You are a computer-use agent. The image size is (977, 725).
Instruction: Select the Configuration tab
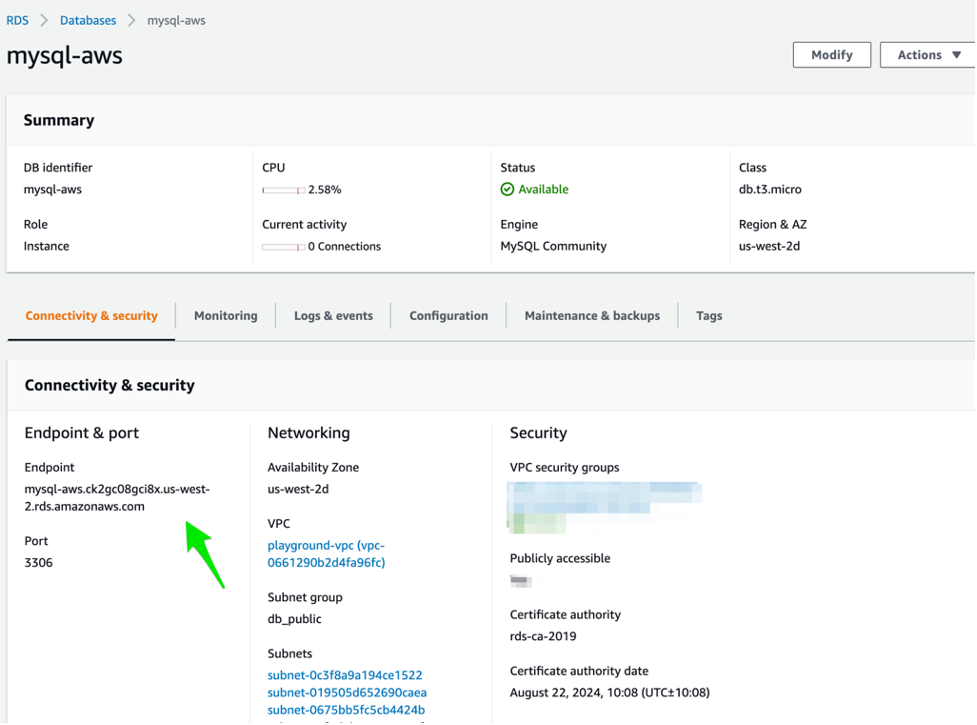(x=448, y=315)
